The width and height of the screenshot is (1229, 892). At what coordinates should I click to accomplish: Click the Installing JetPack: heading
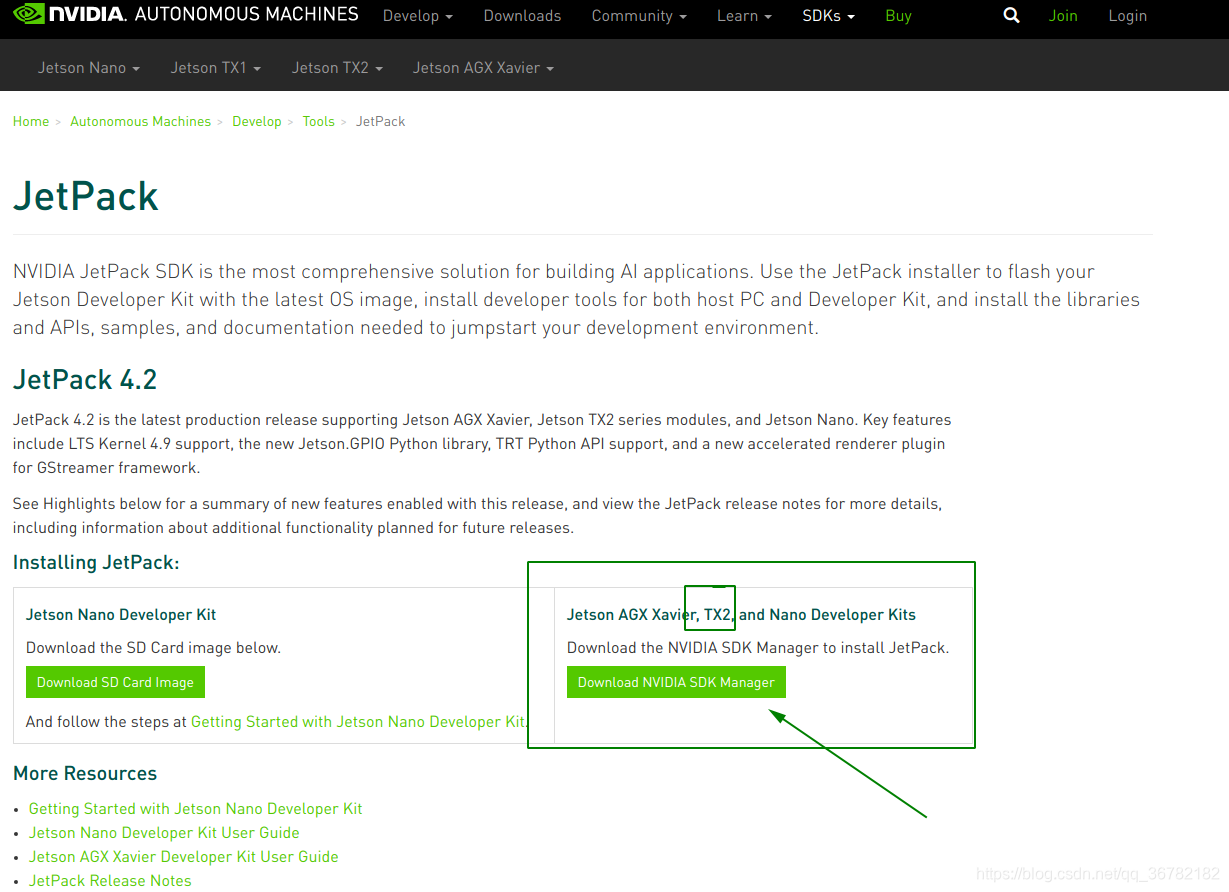96,563
